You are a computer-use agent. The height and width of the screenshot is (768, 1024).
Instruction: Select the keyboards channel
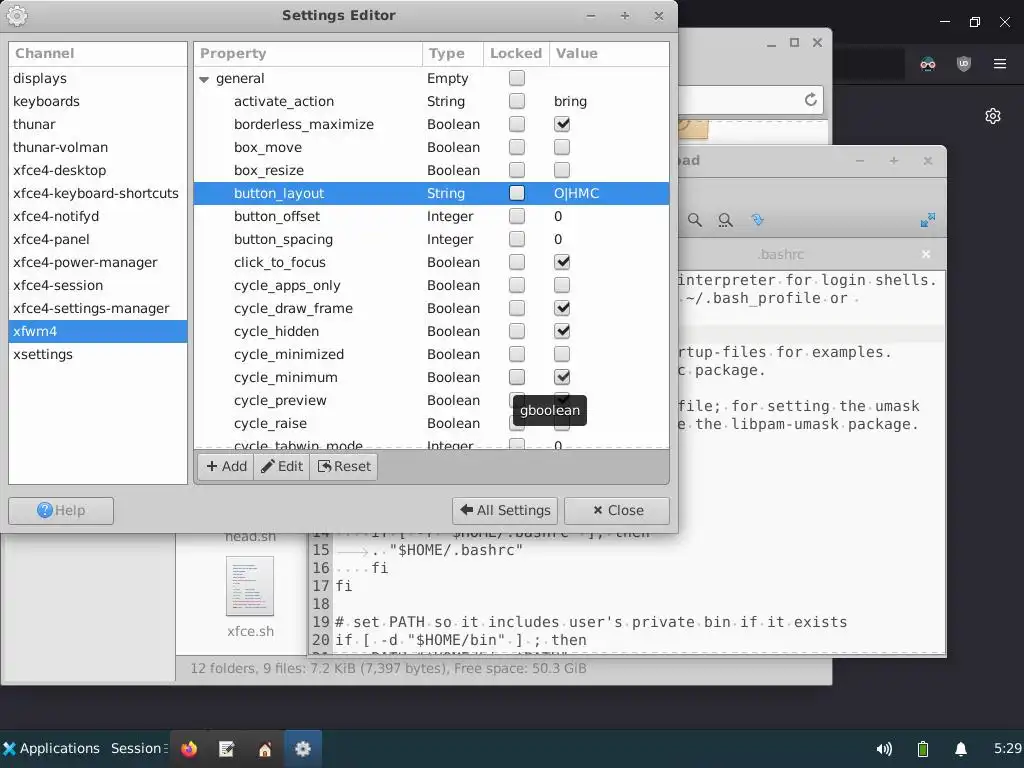pyautogui.click(x=98, y=101)
